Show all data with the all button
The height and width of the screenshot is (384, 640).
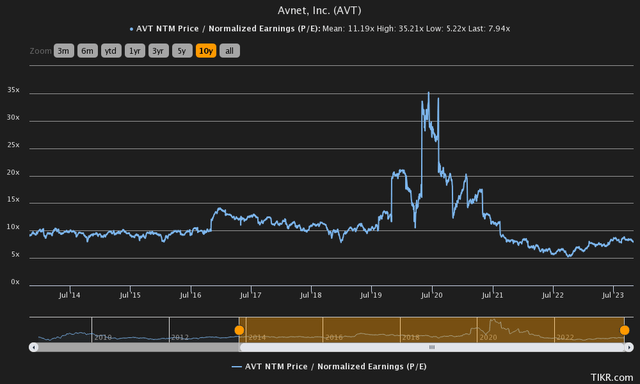229,51
